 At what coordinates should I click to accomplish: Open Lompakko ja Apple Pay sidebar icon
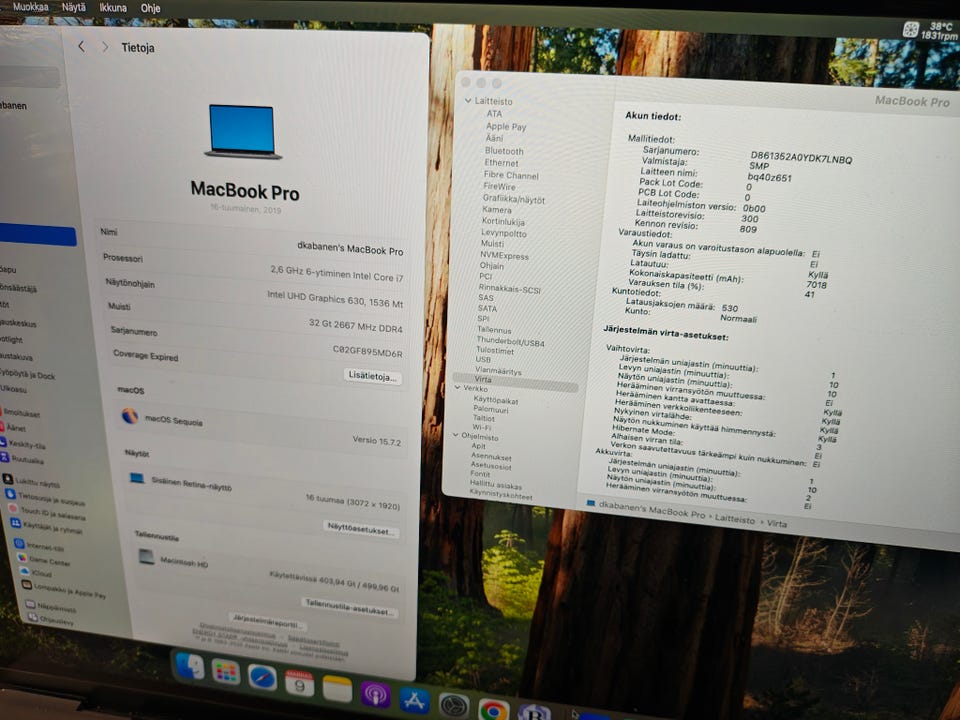(28, 585)
